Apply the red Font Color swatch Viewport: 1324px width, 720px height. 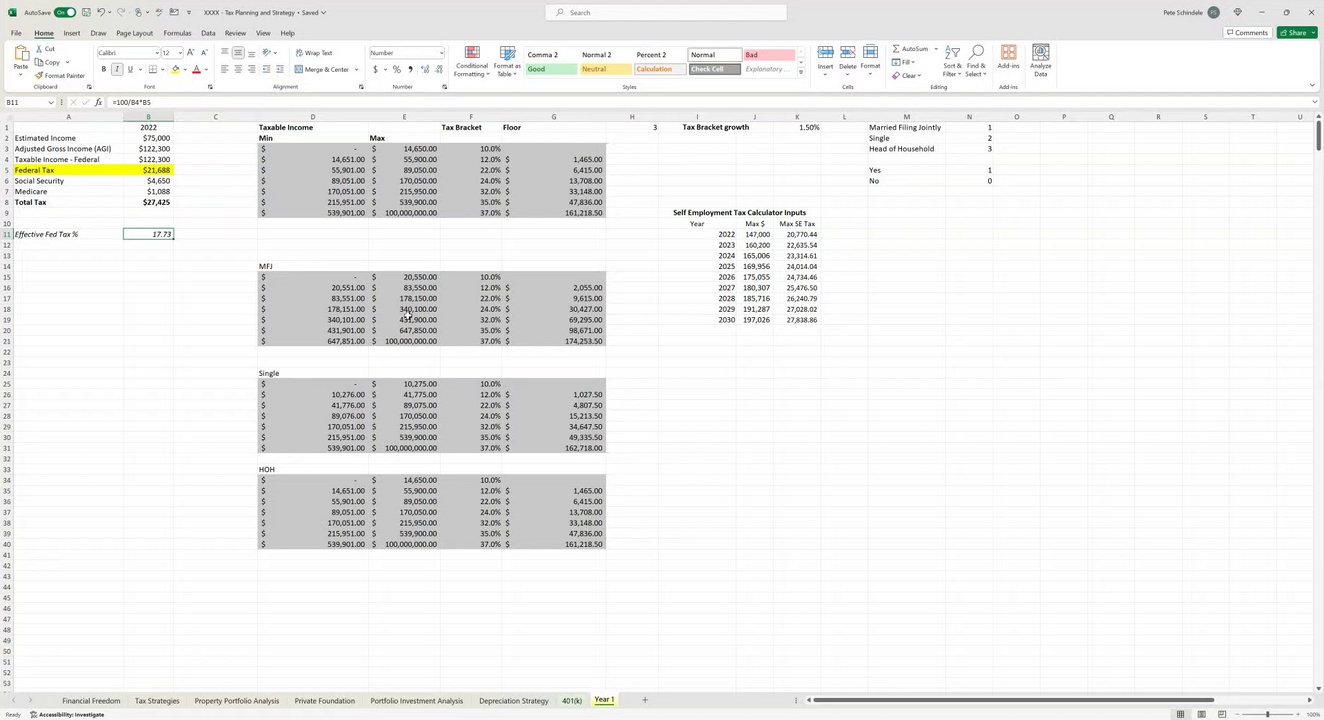click(x=196, y=69)
